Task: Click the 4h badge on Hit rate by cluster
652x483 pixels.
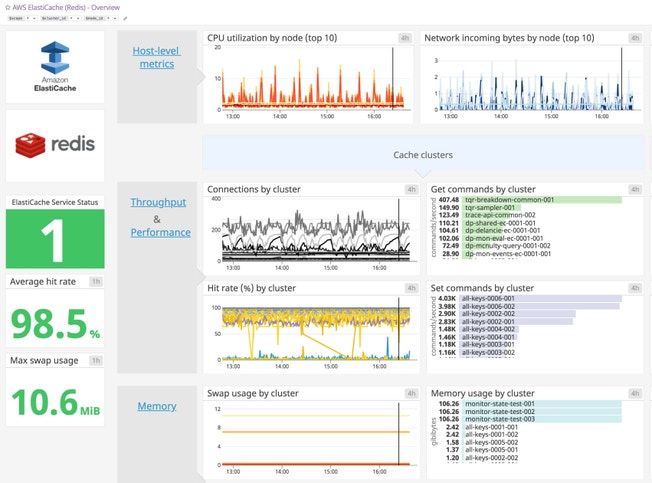Action: click(x=411, y=288)
